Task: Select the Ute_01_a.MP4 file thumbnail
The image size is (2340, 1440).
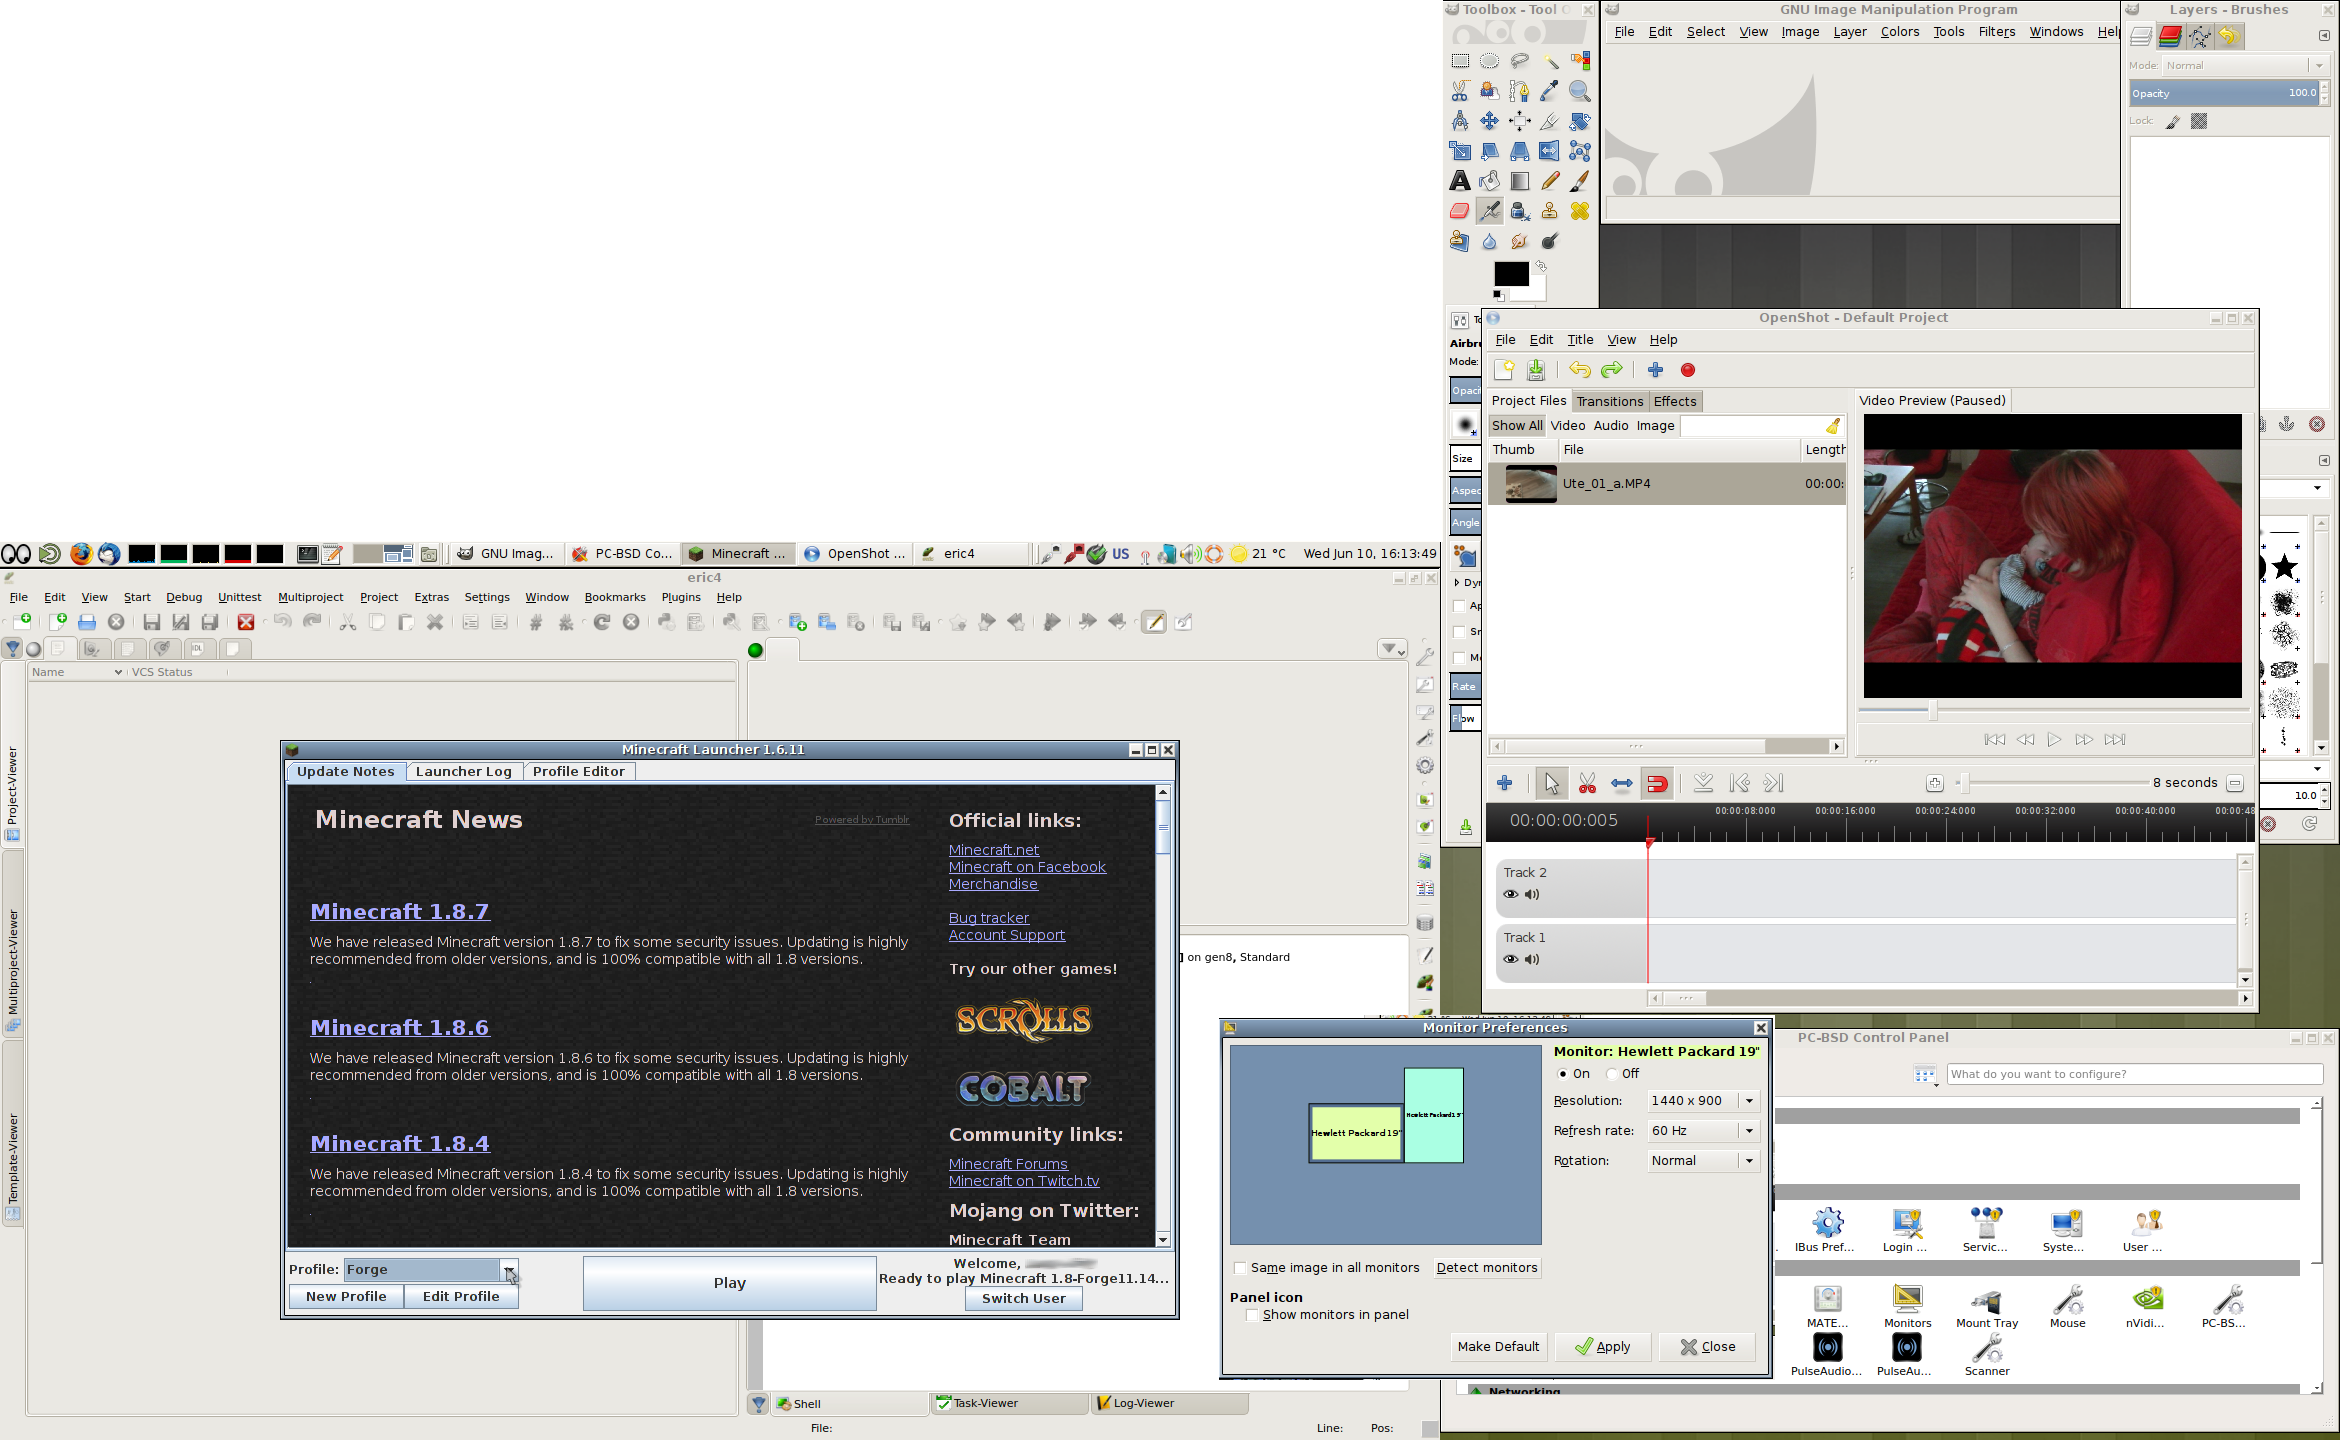Action: 1530,484
